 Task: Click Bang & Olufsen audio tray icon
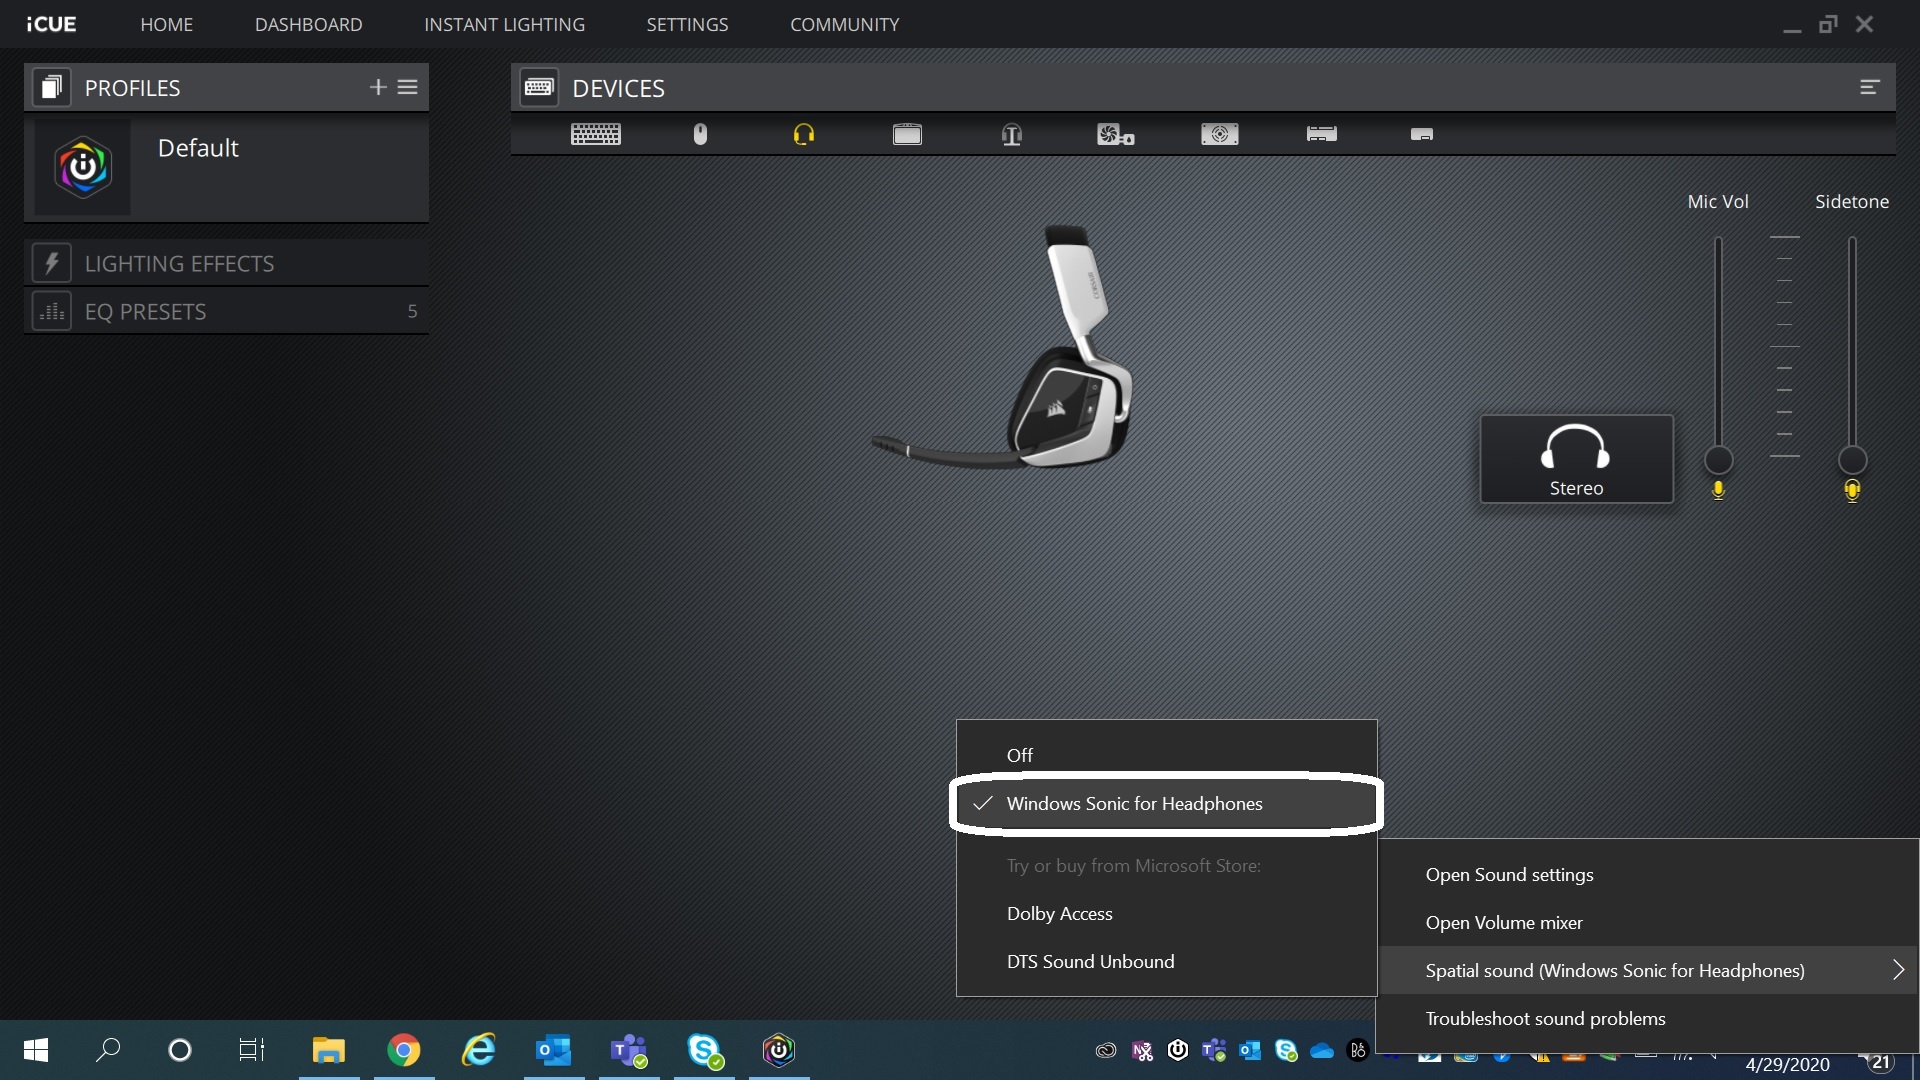tap(1357, 1050)
